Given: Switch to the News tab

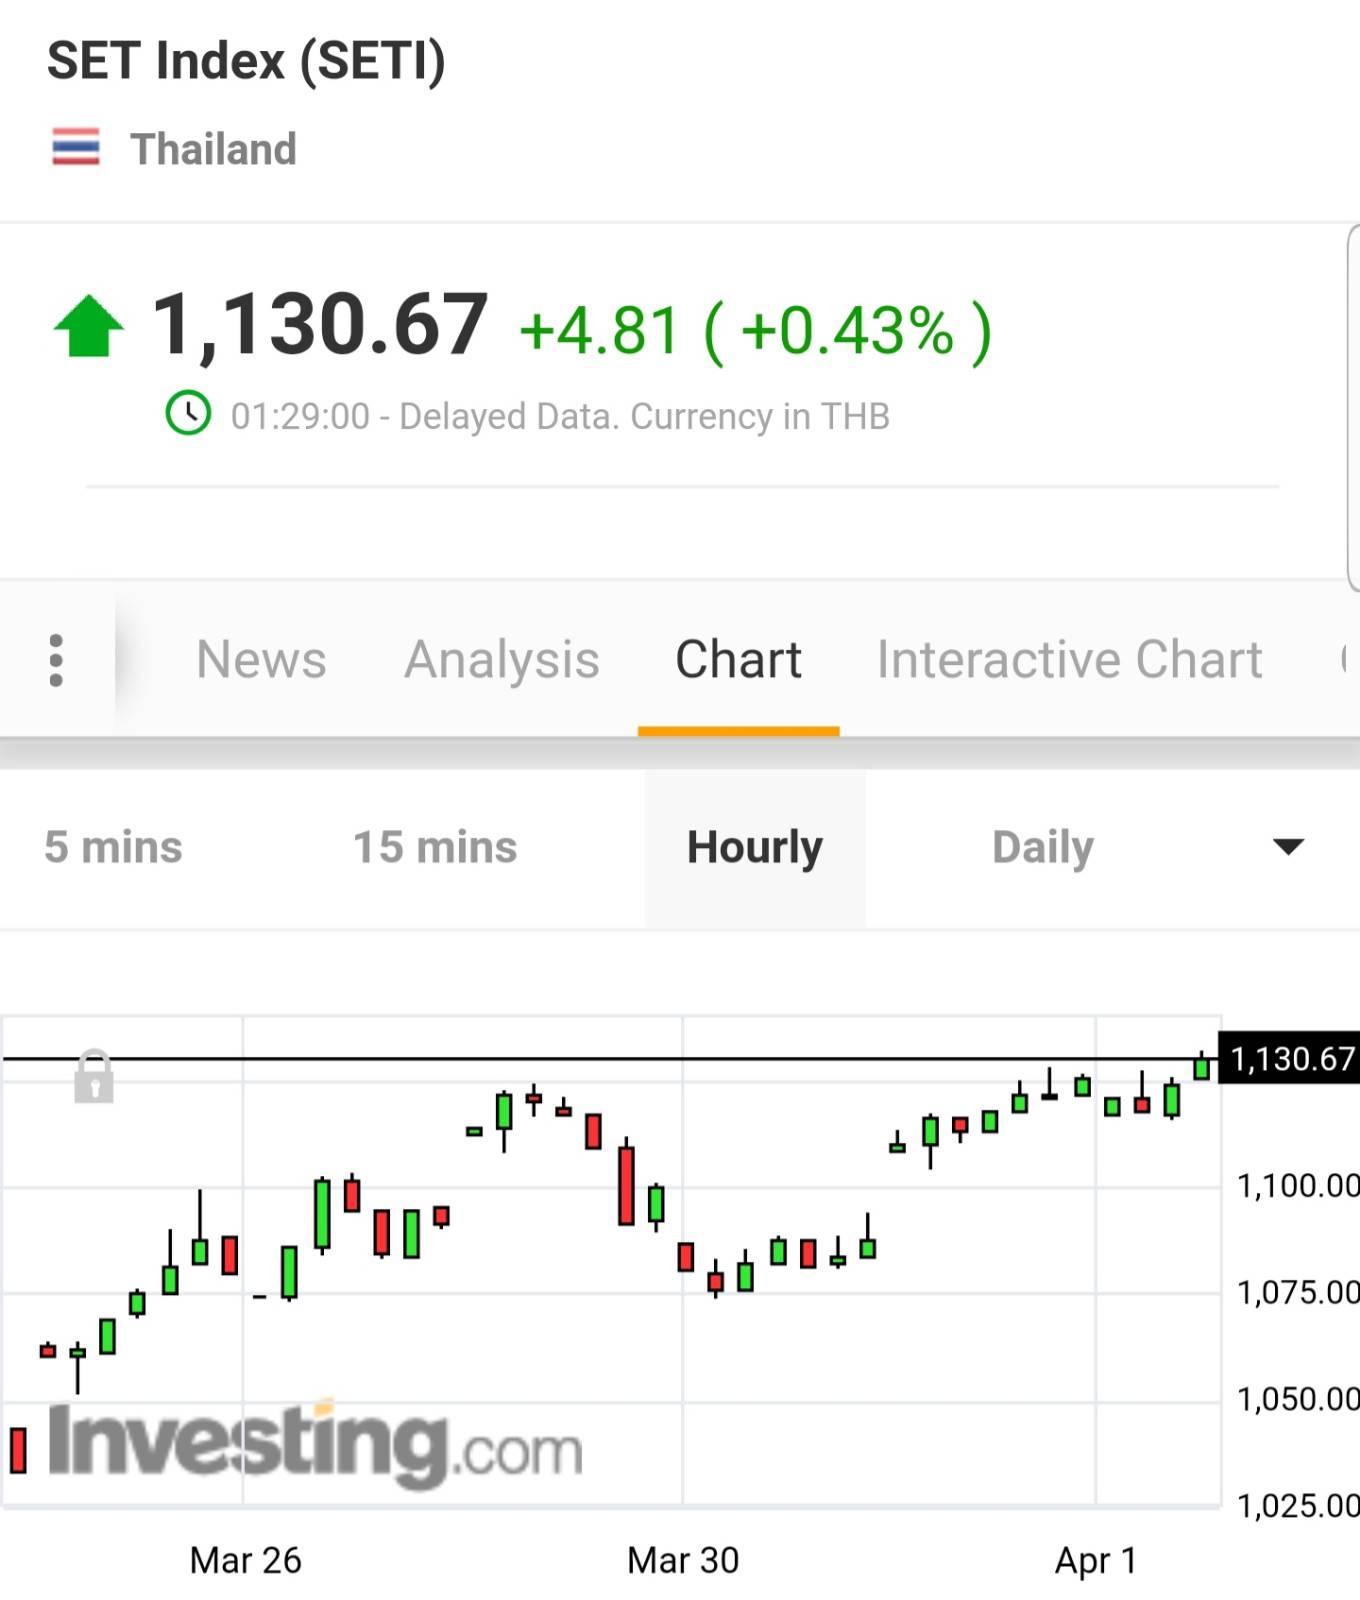Looking at the screenshot, I should pos(261,660).
